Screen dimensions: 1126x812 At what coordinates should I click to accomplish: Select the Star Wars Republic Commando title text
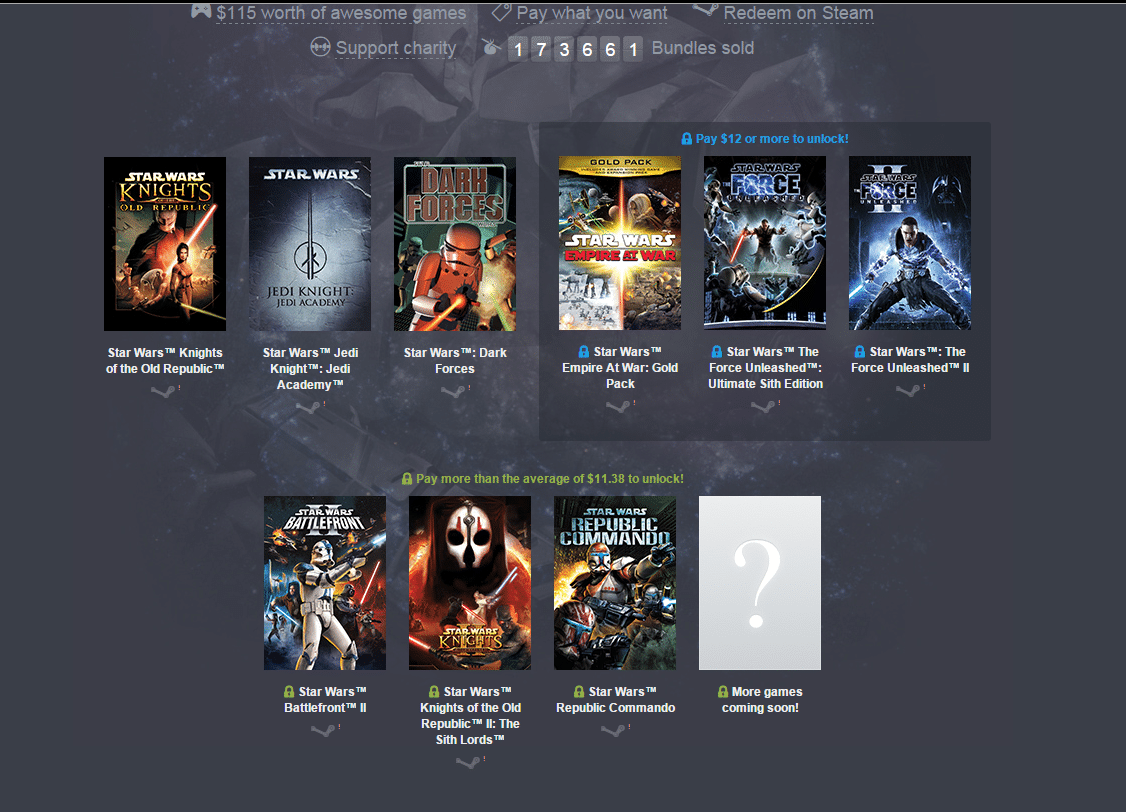[615, 700]
